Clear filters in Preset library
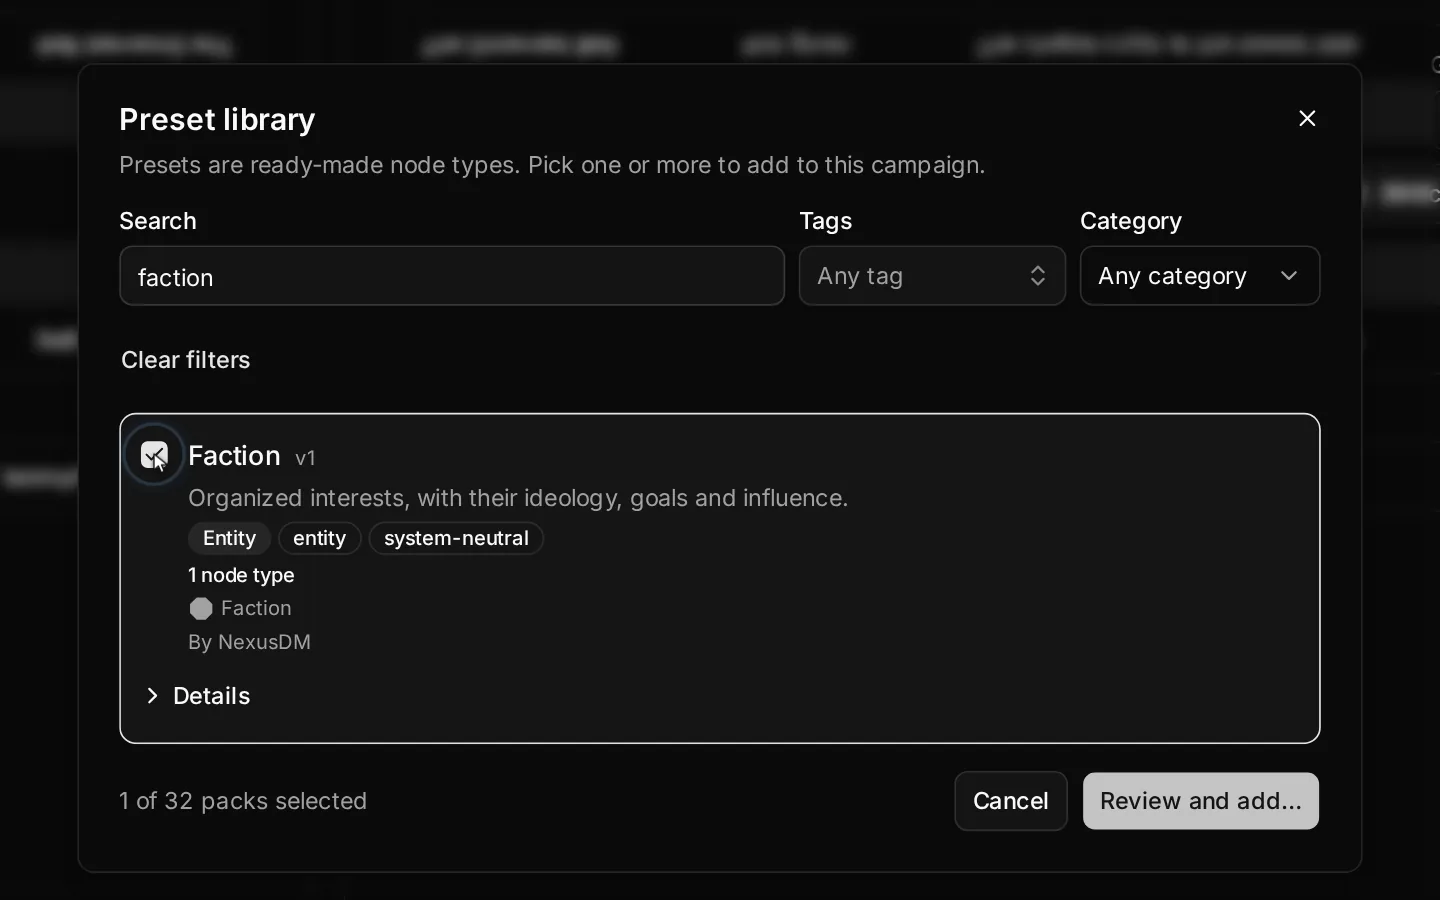The width and height of the screenshot is (1440, 900). pyautogui.click(x=186, y=360)
